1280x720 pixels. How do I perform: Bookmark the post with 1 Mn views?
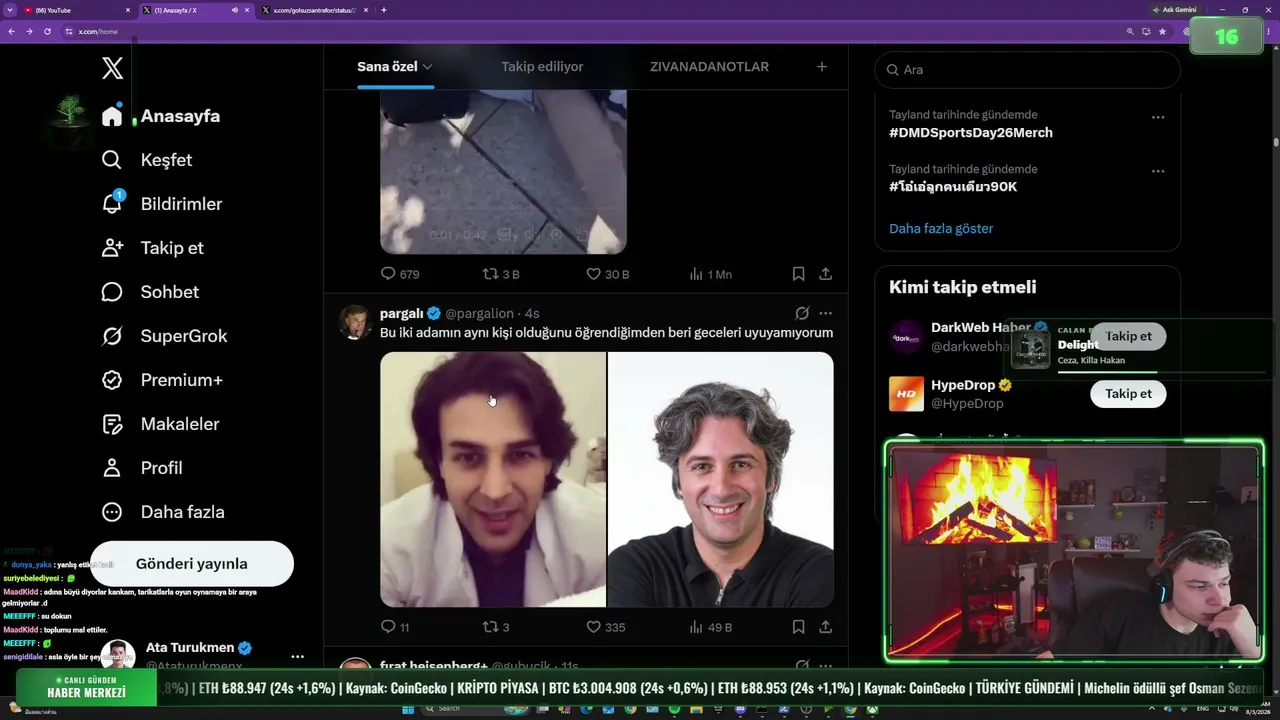(x=798, y=273)
